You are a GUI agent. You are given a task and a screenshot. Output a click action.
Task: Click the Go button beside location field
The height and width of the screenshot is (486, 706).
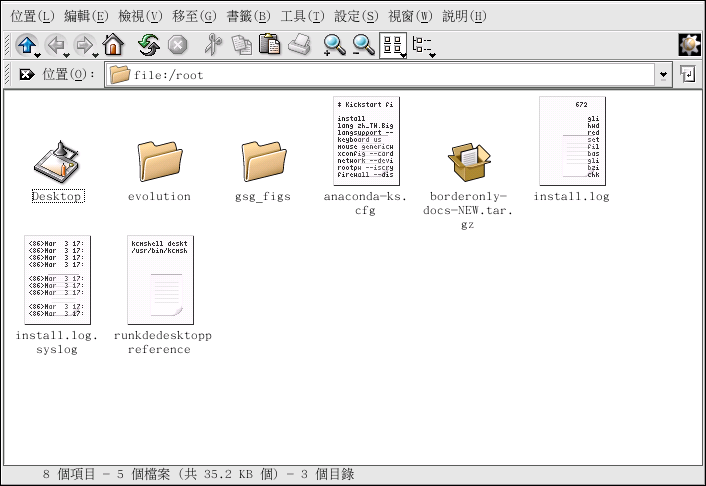pyautogui.click(x=688, y=75)
